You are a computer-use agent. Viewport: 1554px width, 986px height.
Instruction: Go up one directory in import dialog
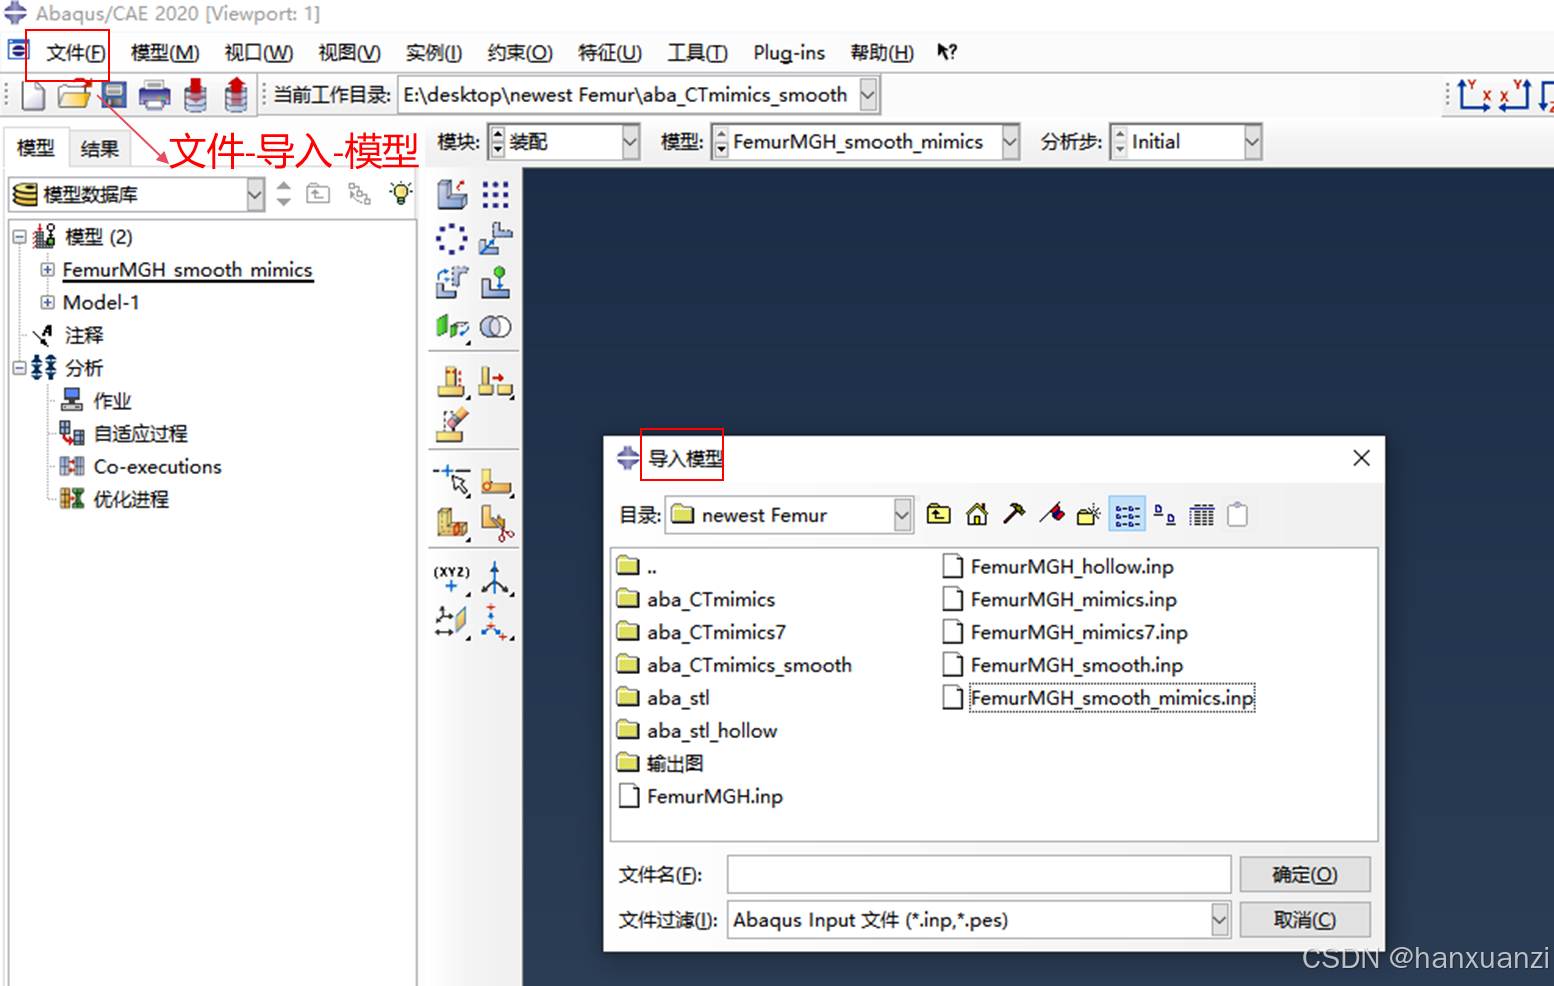click(x=938, y=514)
